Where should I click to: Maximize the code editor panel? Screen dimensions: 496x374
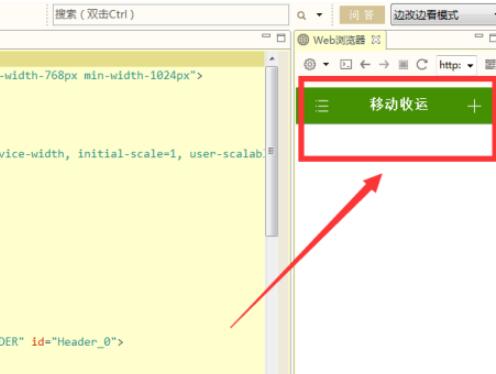pos(281,38)
